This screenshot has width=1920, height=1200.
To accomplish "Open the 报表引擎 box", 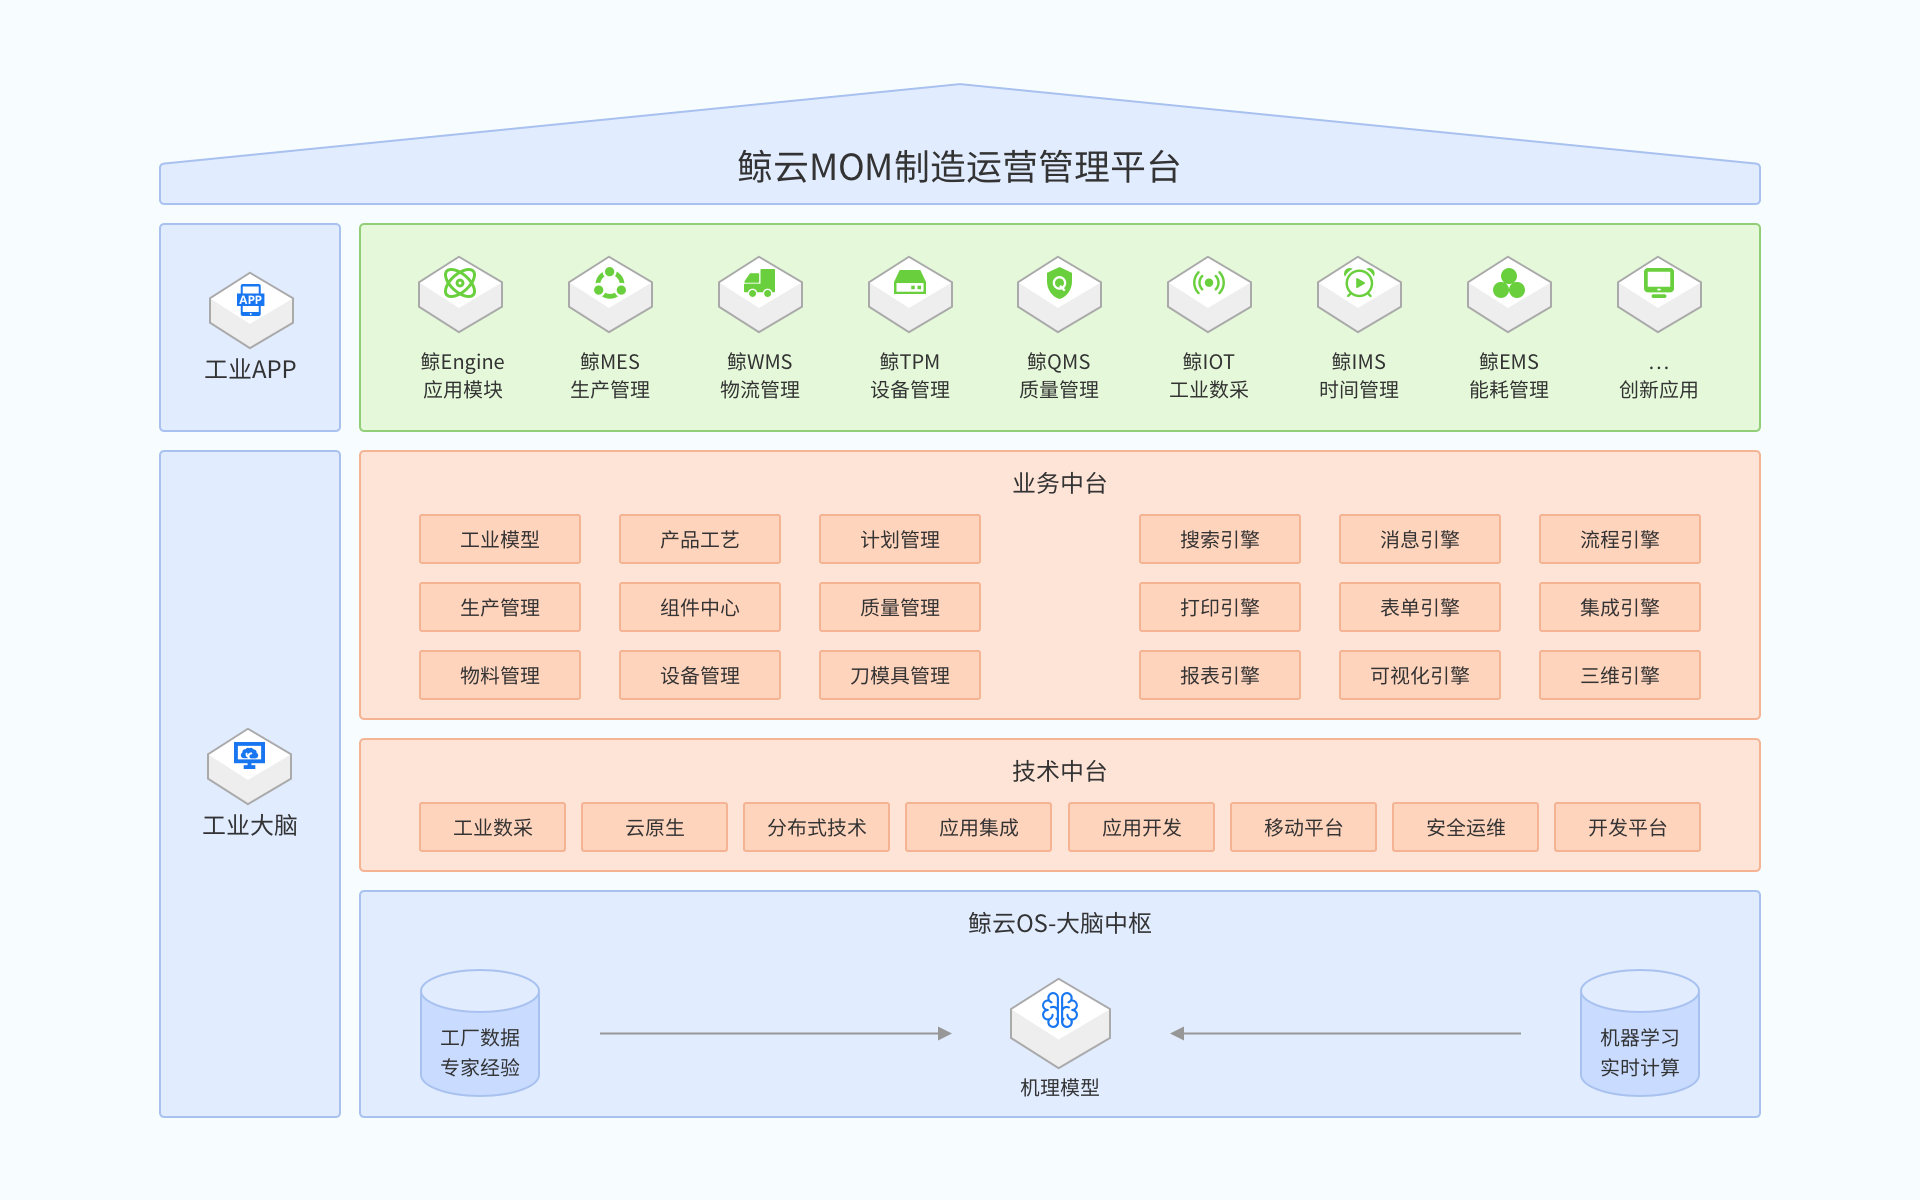I will (x=1220, y=675).
